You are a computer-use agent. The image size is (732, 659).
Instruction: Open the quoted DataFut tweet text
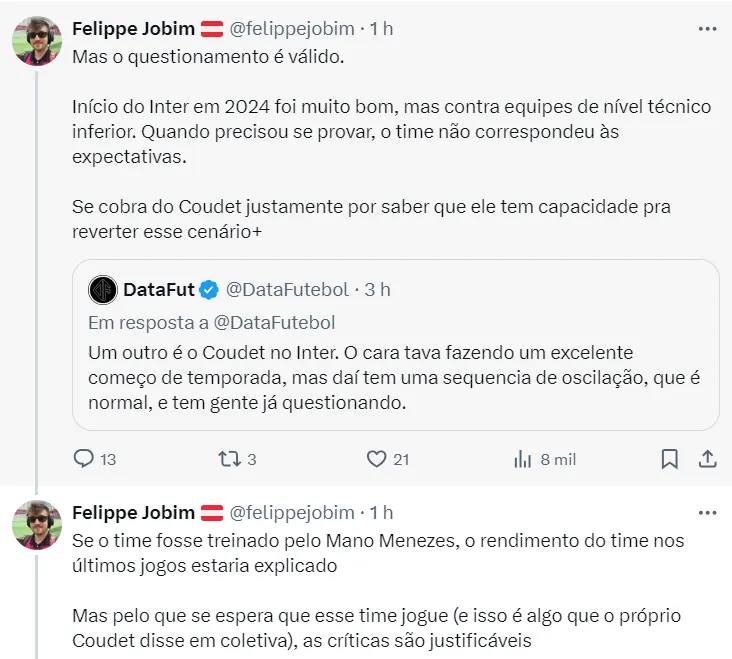pyautogui.click(x=360, y=378)
